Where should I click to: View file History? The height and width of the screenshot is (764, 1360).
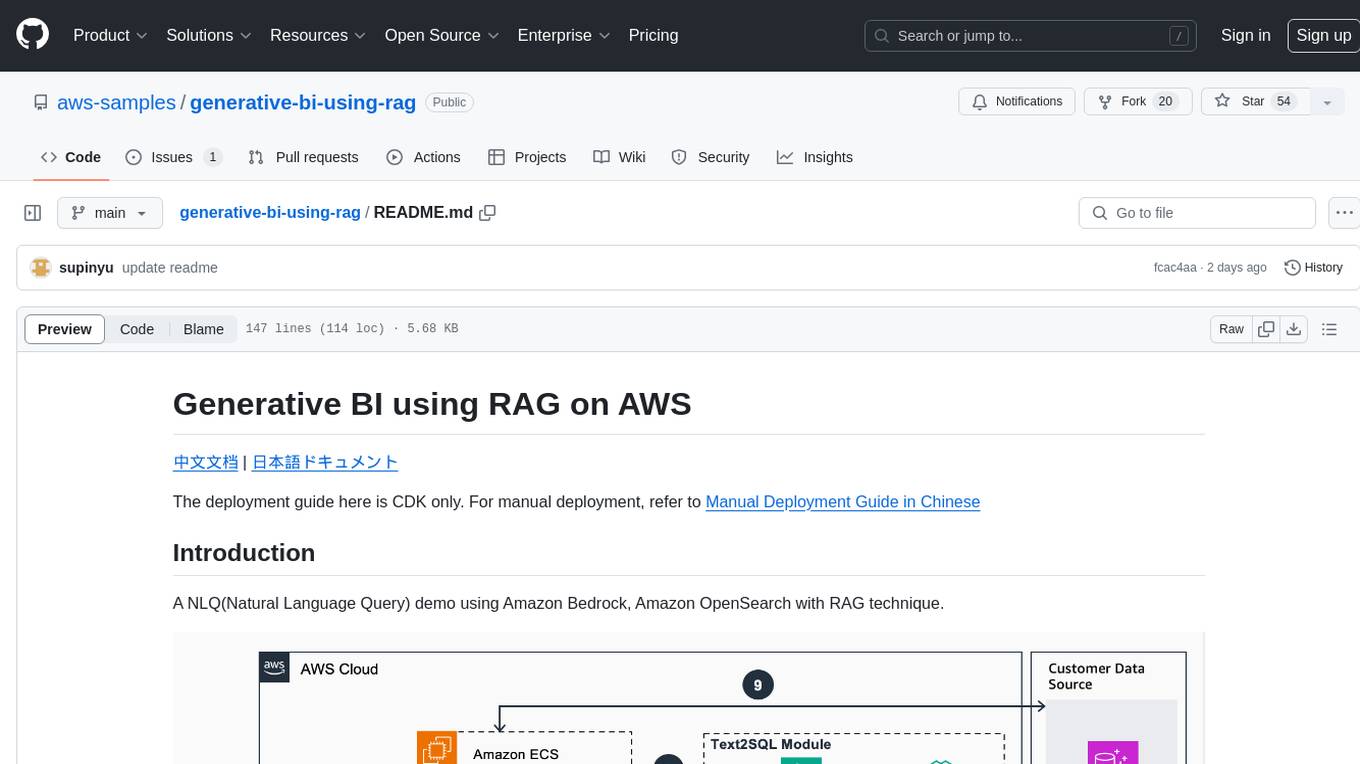[1313, 267]
